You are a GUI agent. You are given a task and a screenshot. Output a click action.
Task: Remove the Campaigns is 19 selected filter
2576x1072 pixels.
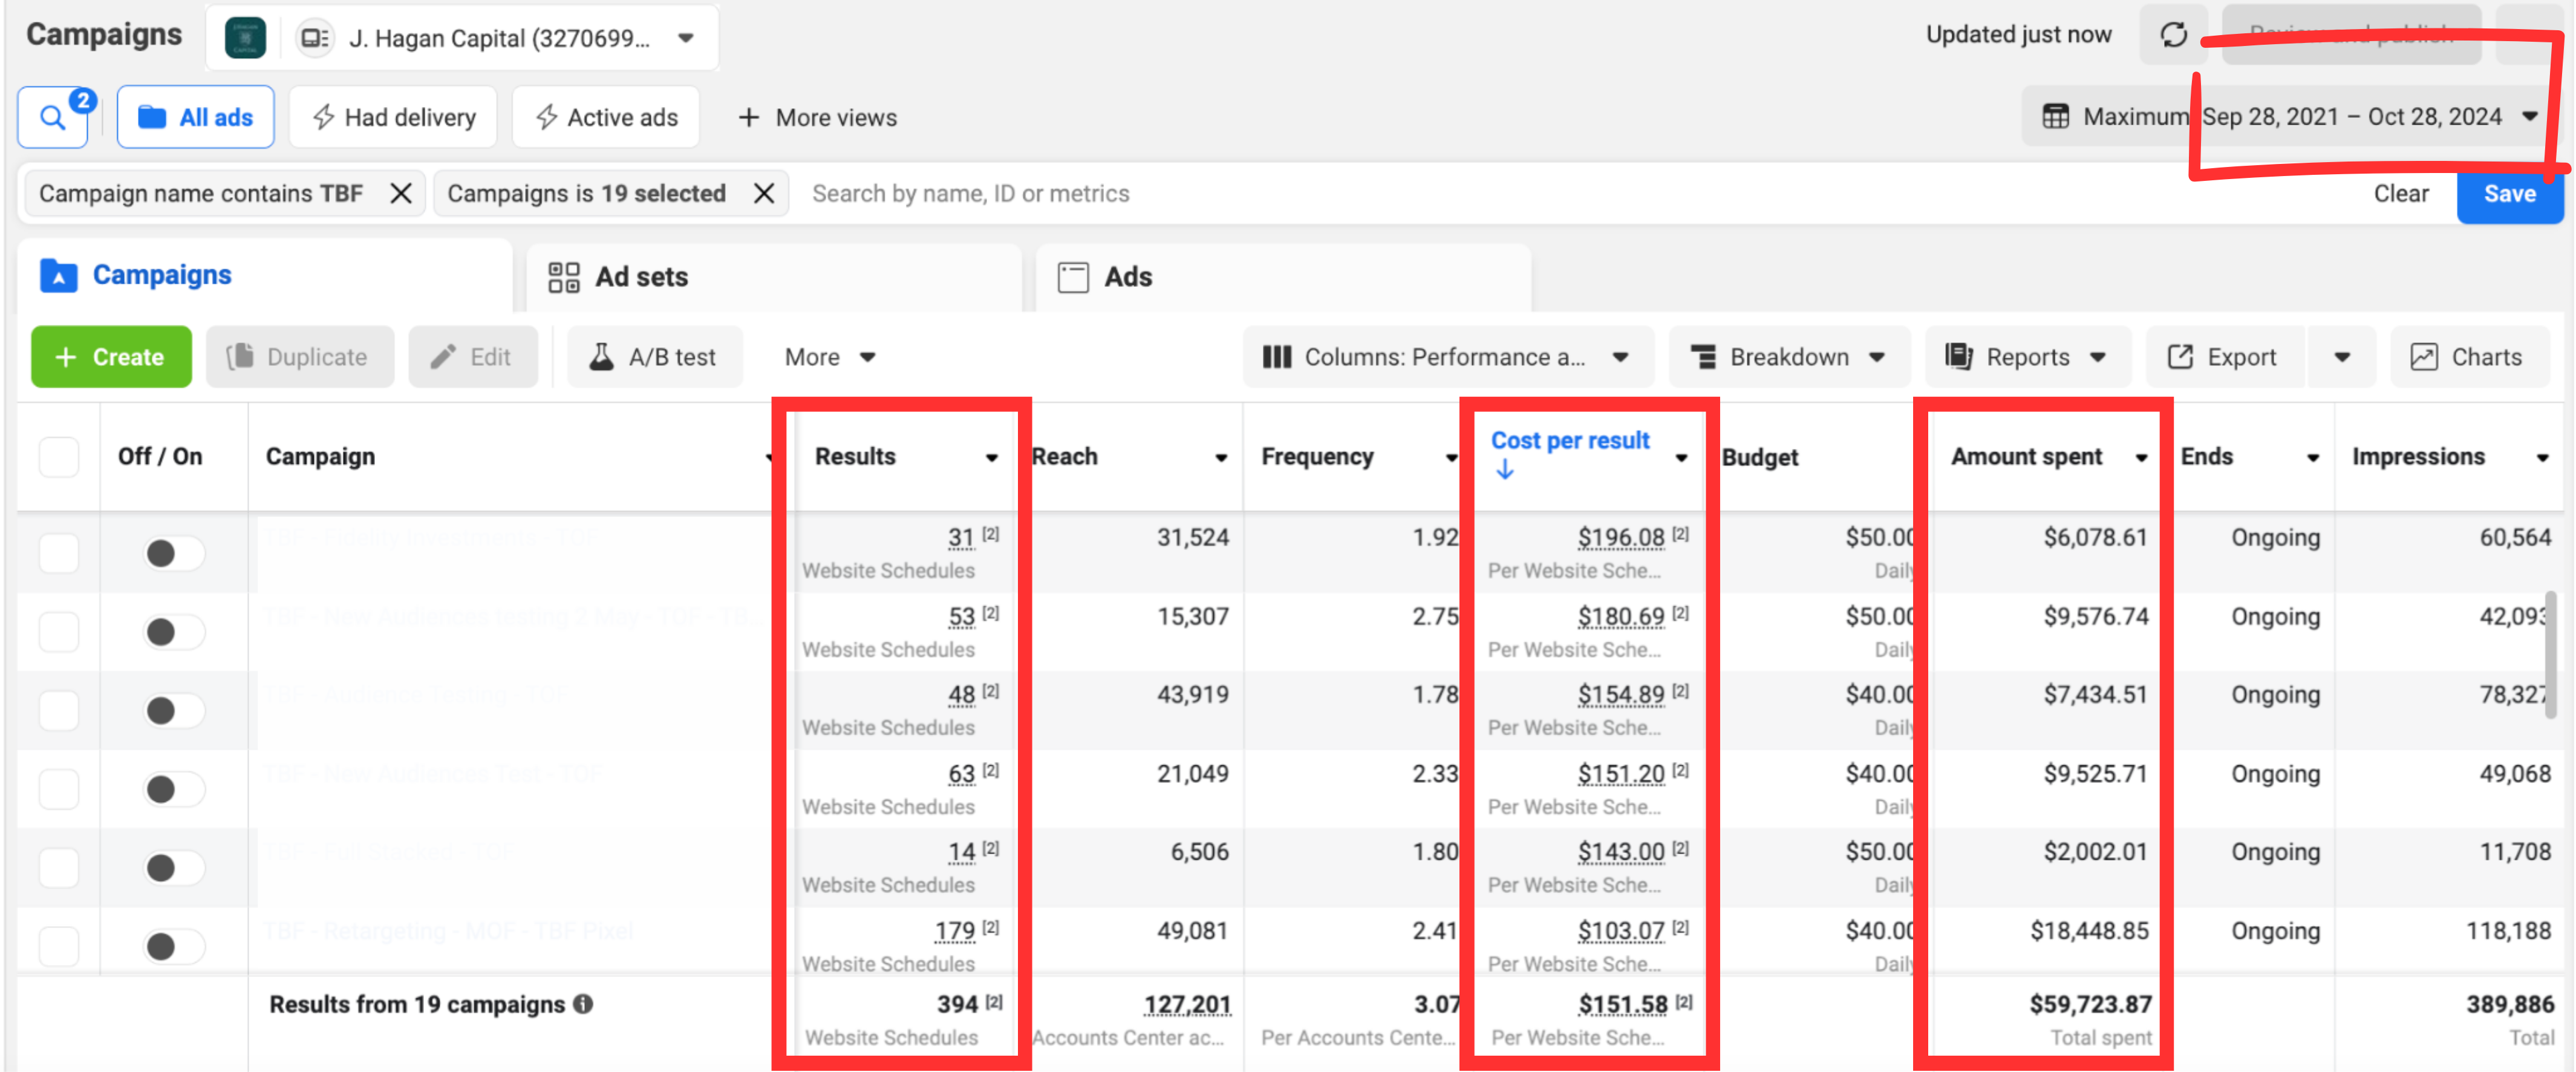(x=764, y=193)
